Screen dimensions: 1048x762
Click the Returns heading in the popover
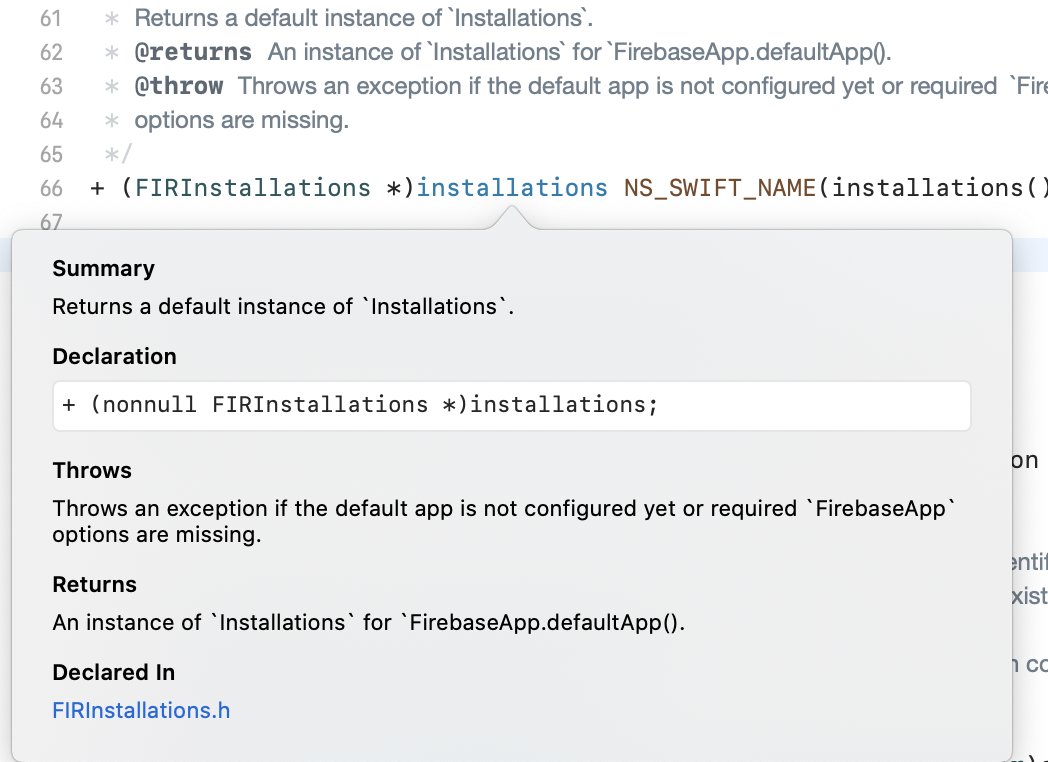94,585
